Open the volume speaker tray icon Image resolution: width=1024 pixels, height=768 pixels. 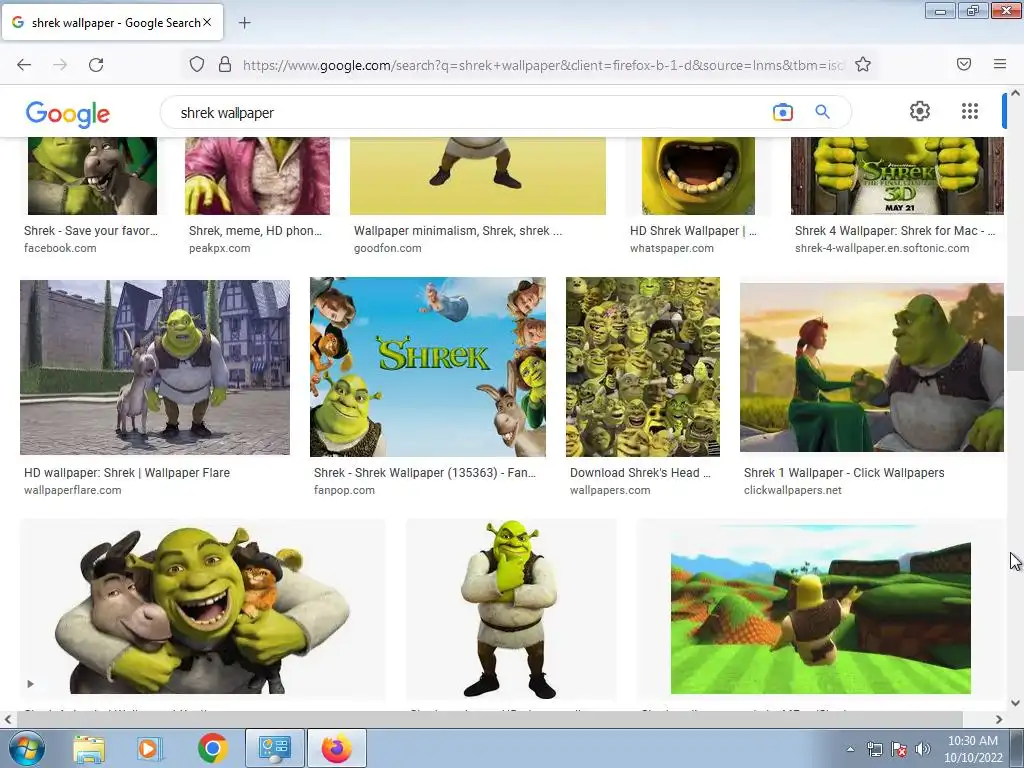[923, 749]
